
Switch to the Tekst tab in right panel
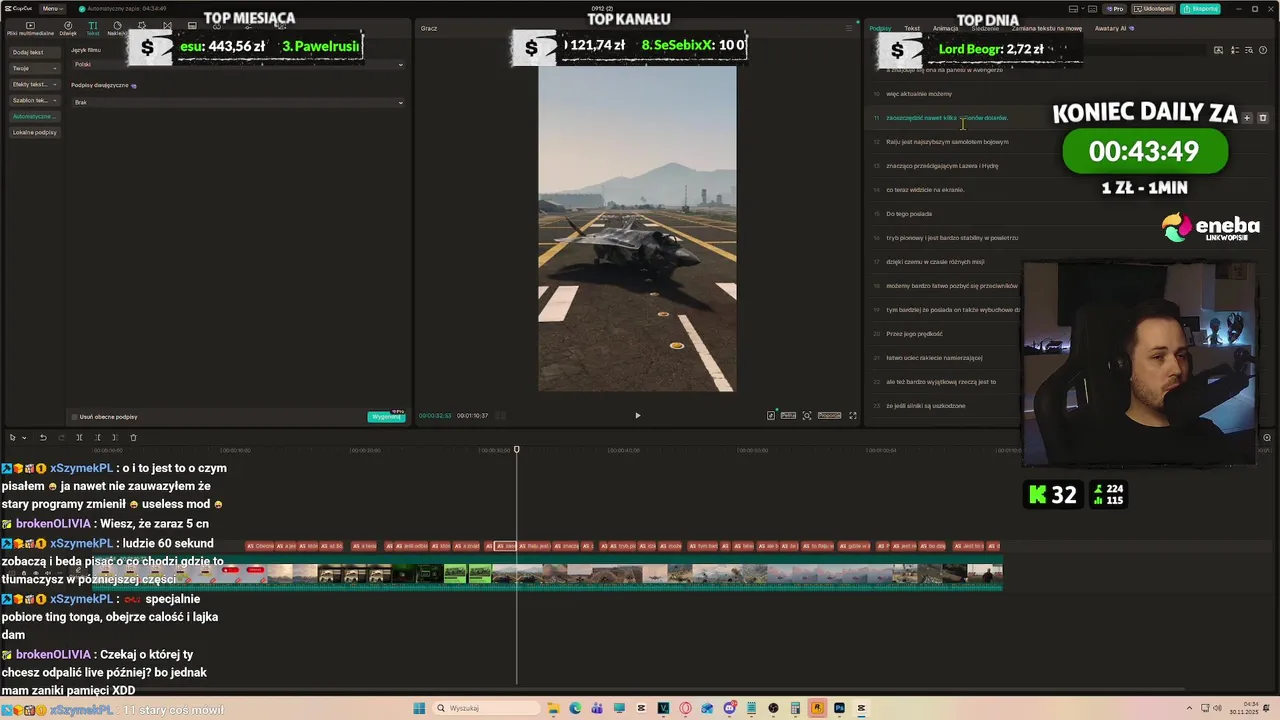coord(912,28)
